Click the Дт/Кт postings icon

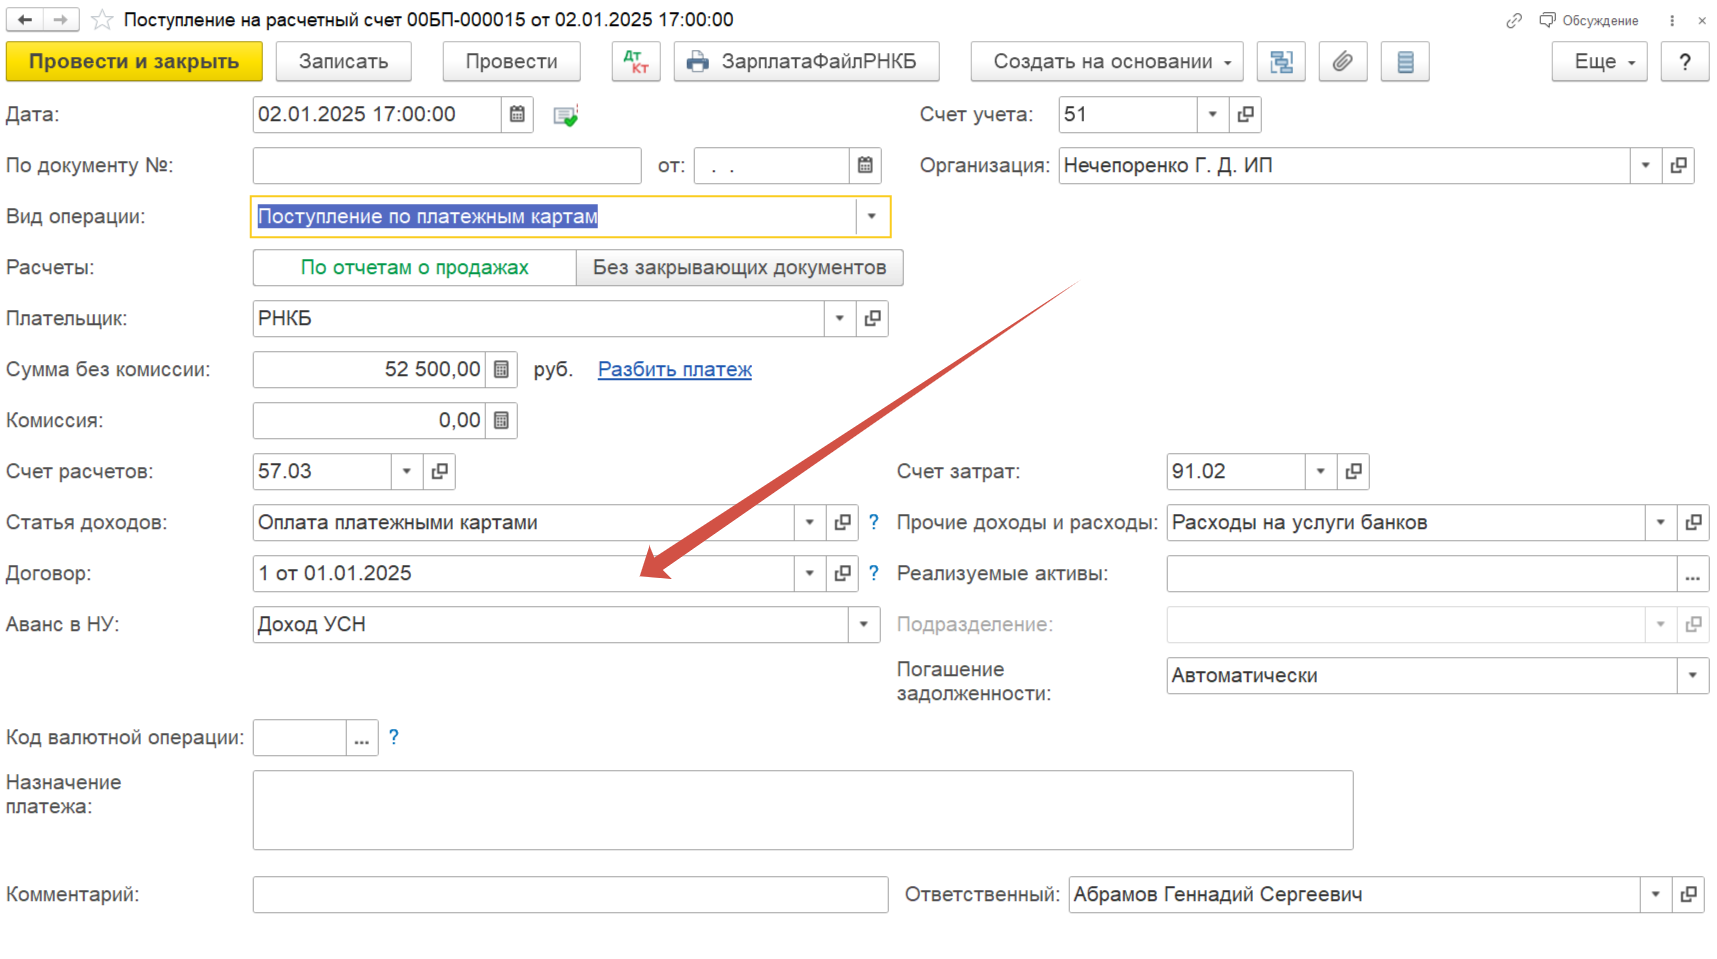(x=636, y=62)
